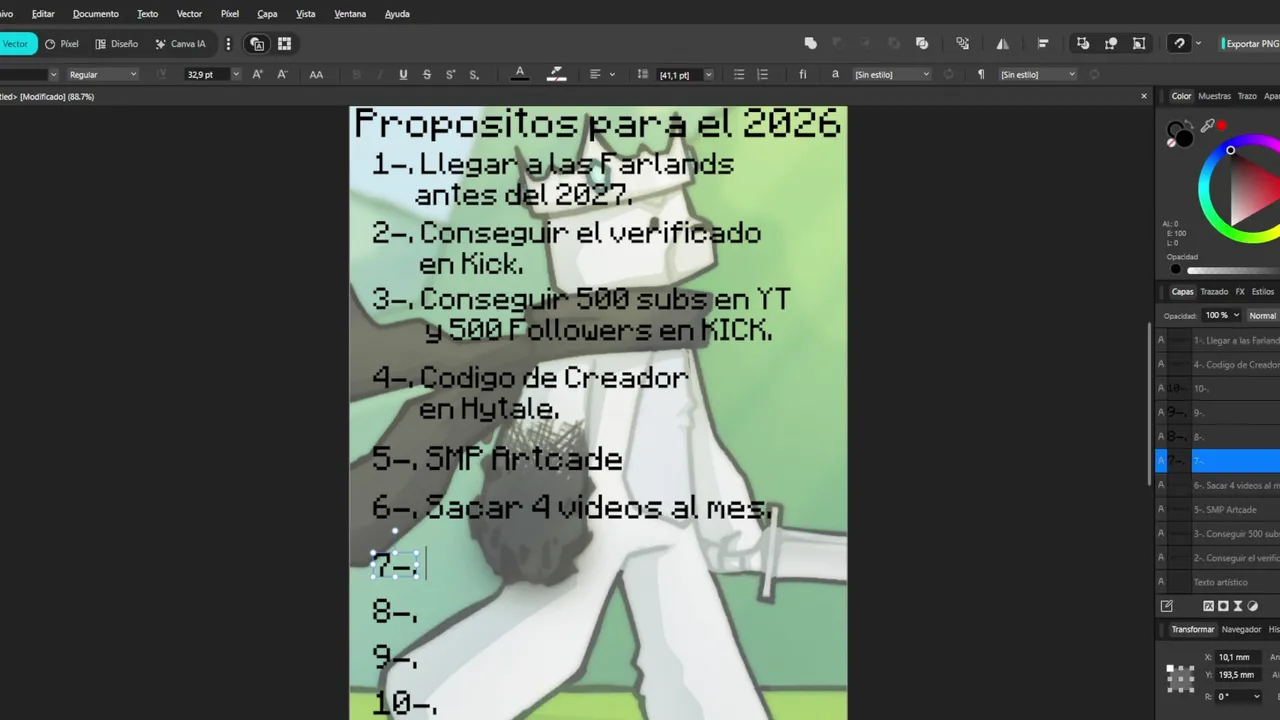This screenshot has height=720, width=1280.
Task: Click the edit layer icon below layers list
Action: (x=1166, y=606)
